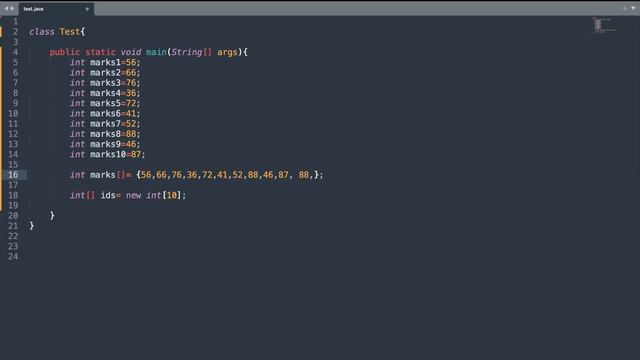
Task: Click line number 24 in gutter
Action: coord(13,257)
